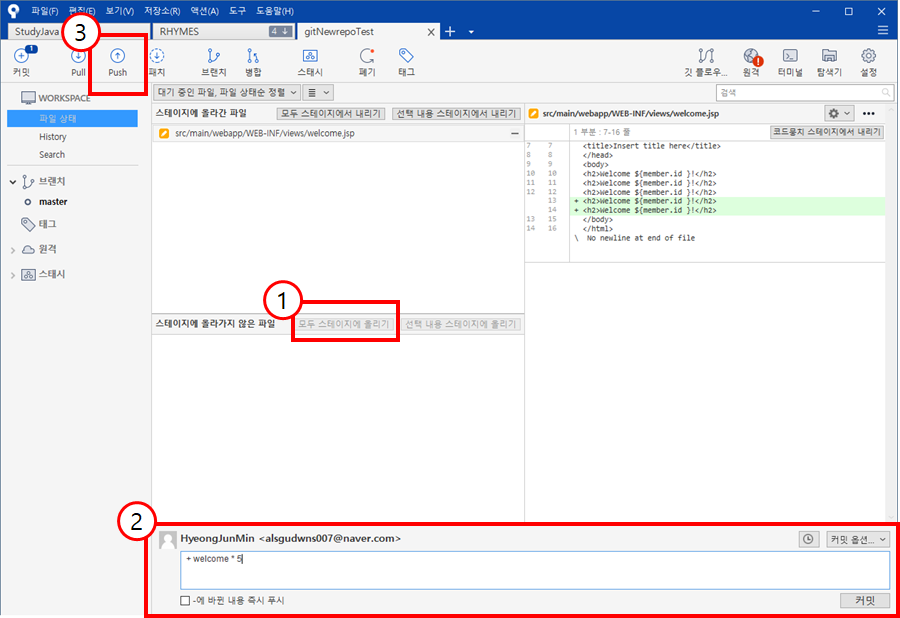This screenshot has width=900, height=618.
Task: Select File Status (파일 상태) in sidebar
Action: (x=72, y=118)
